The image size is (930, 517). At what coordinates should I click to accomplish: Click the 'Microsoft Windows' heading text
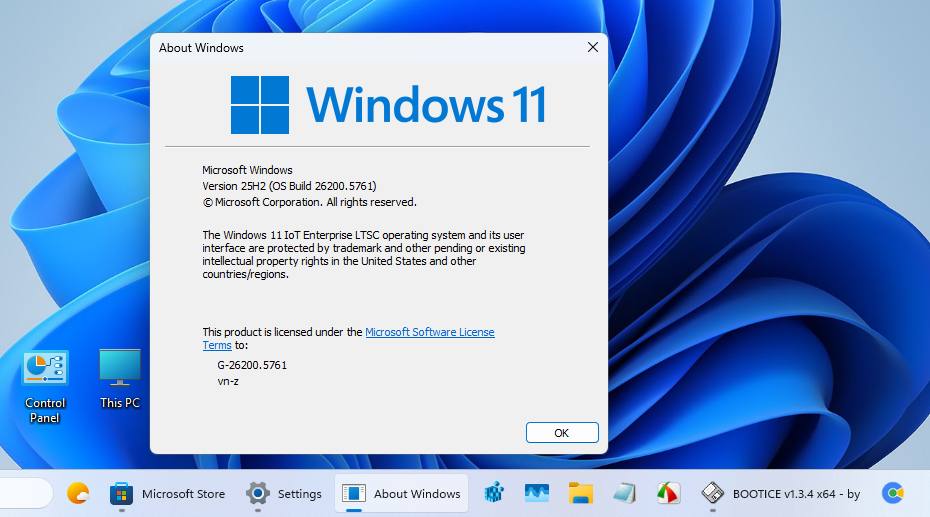click(x=247, y=170)
